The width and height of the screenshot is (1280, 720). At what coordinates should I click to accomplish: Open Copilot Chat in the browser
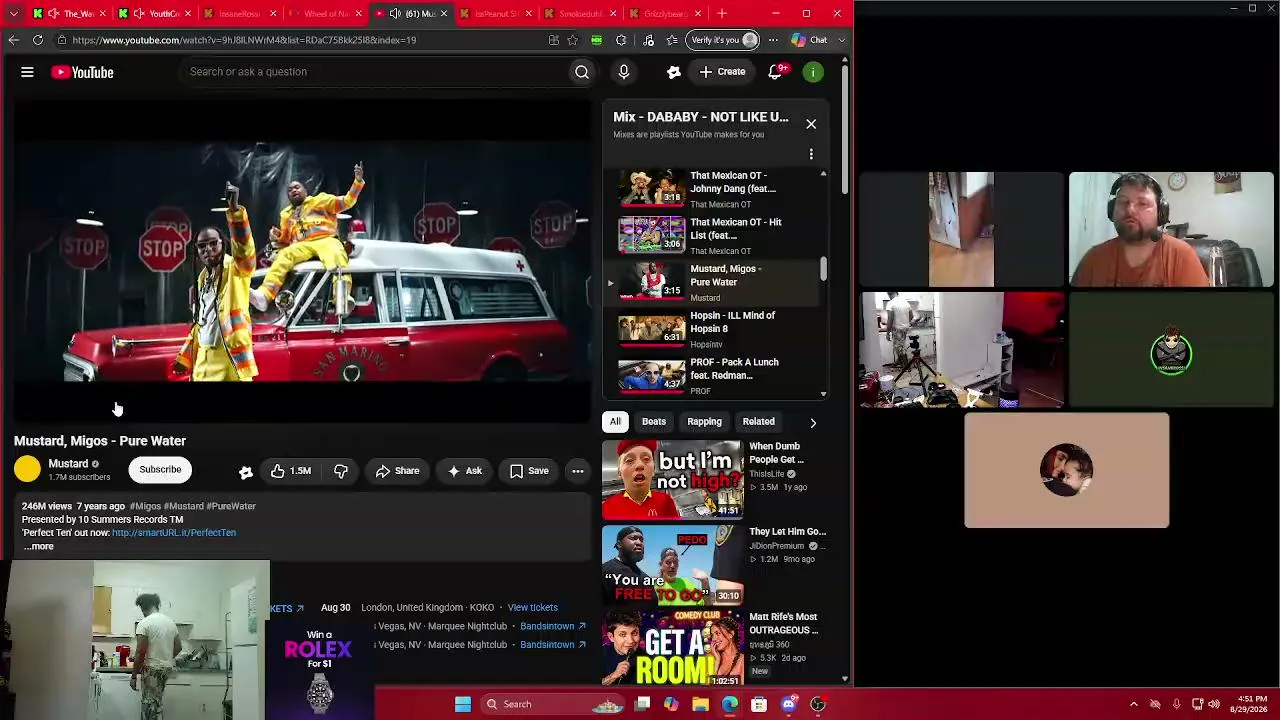coord(809,40)
